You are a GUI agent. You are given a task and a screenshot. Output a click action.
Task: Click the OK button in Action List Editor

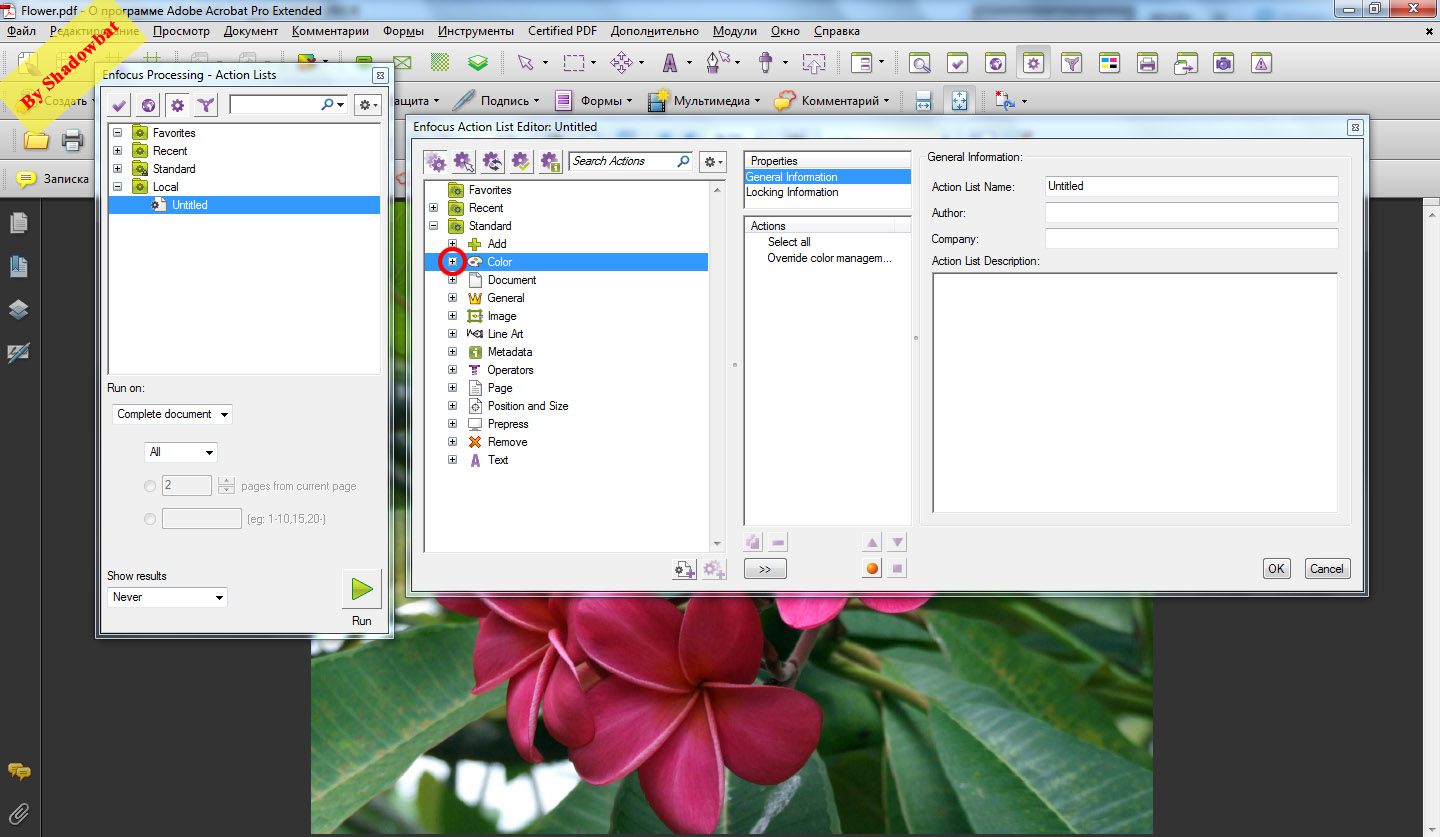coord(1276,568)
